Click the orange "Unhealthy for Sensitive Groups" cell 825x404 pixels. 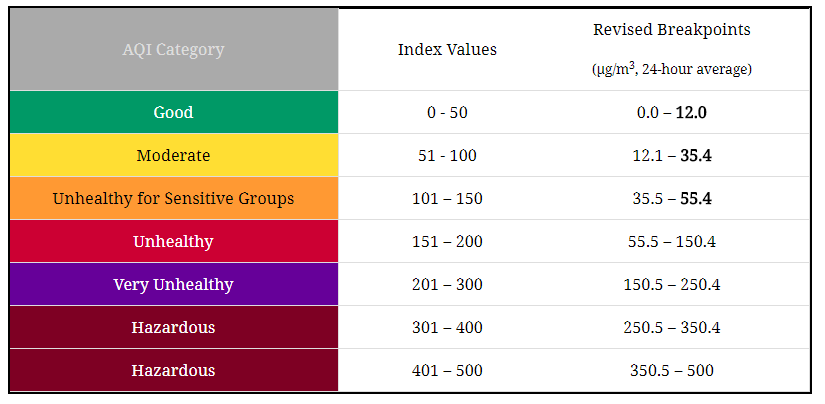point(173,199)
